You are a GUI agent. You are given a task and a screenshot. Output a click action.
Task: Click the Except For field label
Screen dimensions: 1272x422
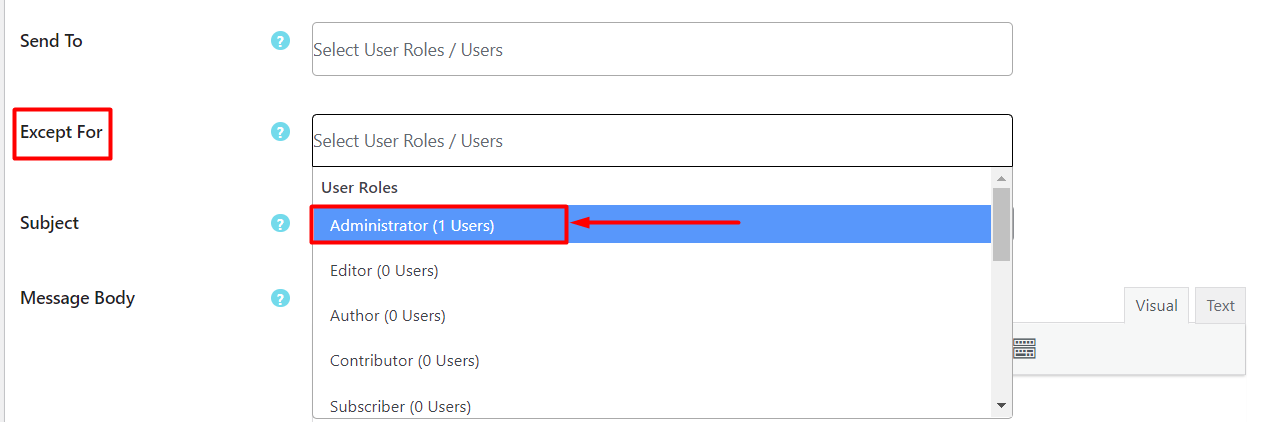tap(61, 132)
